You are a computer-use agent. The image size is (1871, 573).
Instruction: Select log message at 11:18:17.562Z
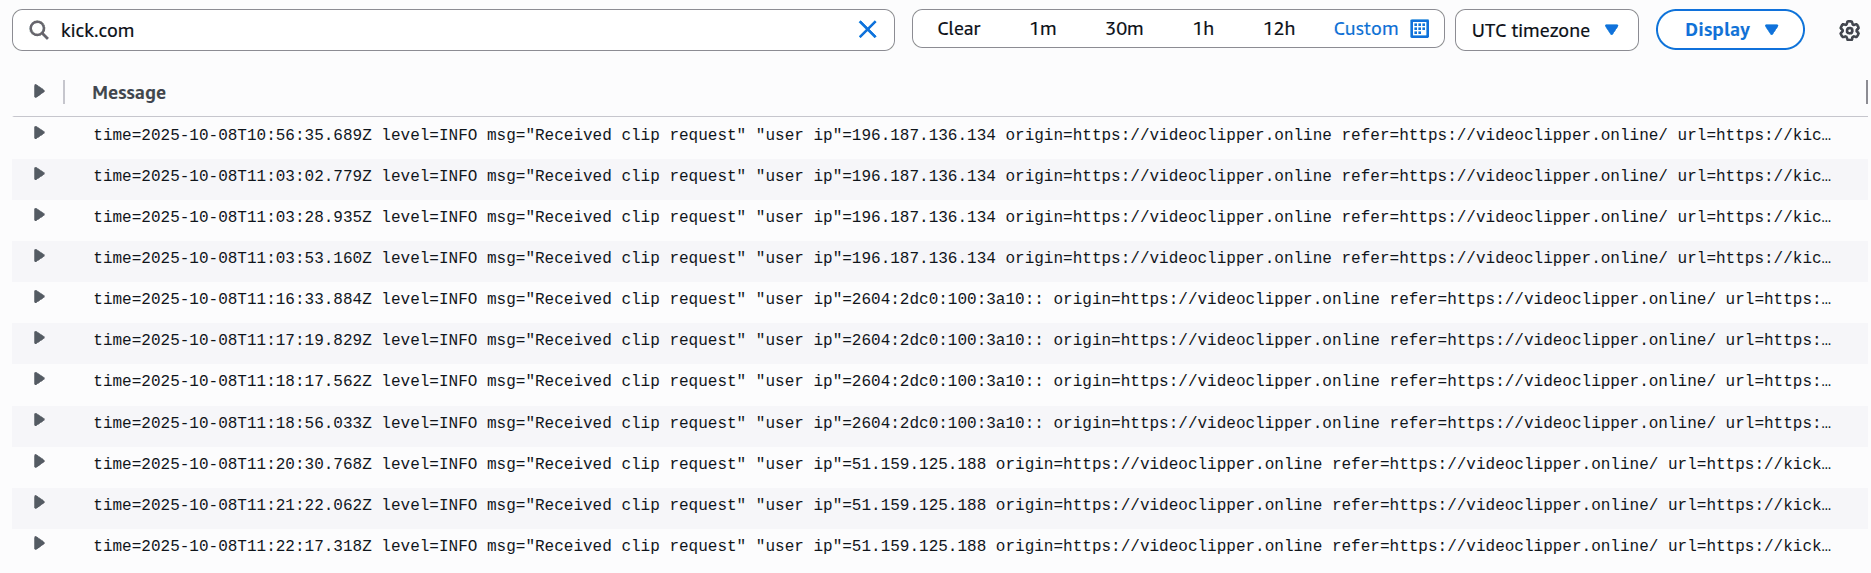point(962,381)
